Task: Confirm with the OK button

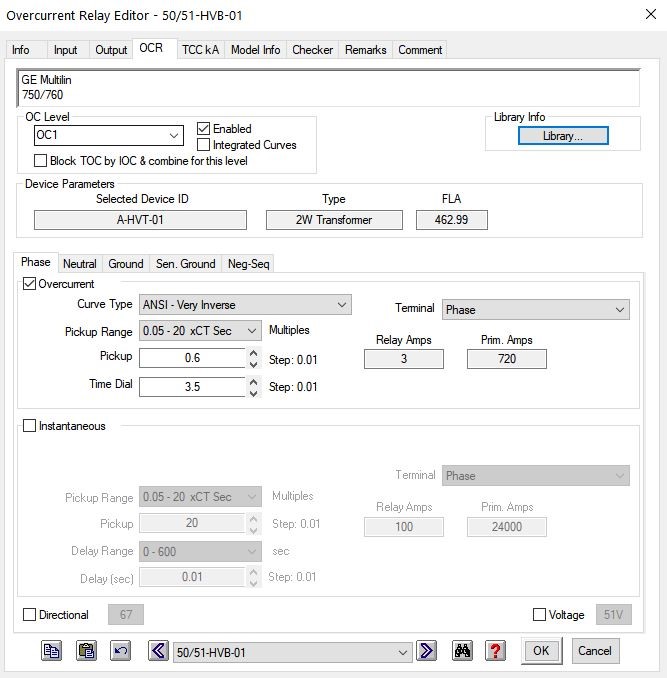Action: pos(541,650)
